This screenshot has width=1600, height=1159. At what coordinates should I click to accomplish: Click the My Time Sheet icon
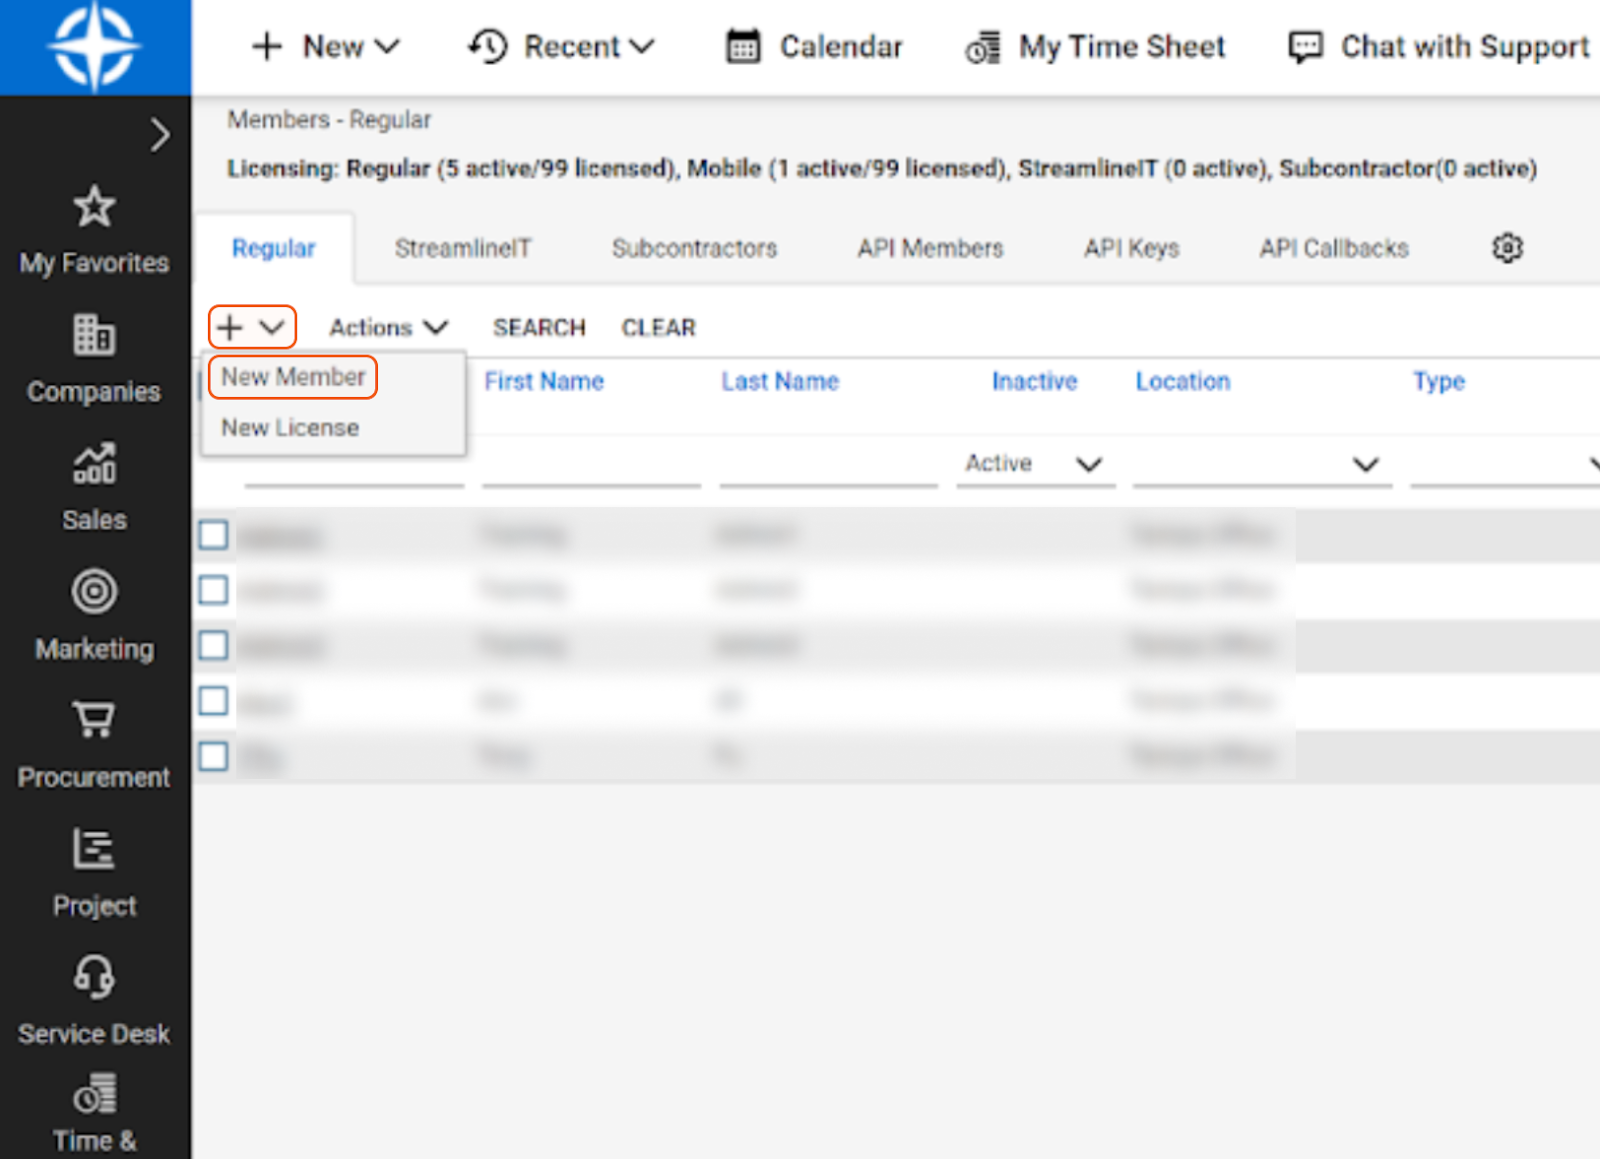click(983, 47)
